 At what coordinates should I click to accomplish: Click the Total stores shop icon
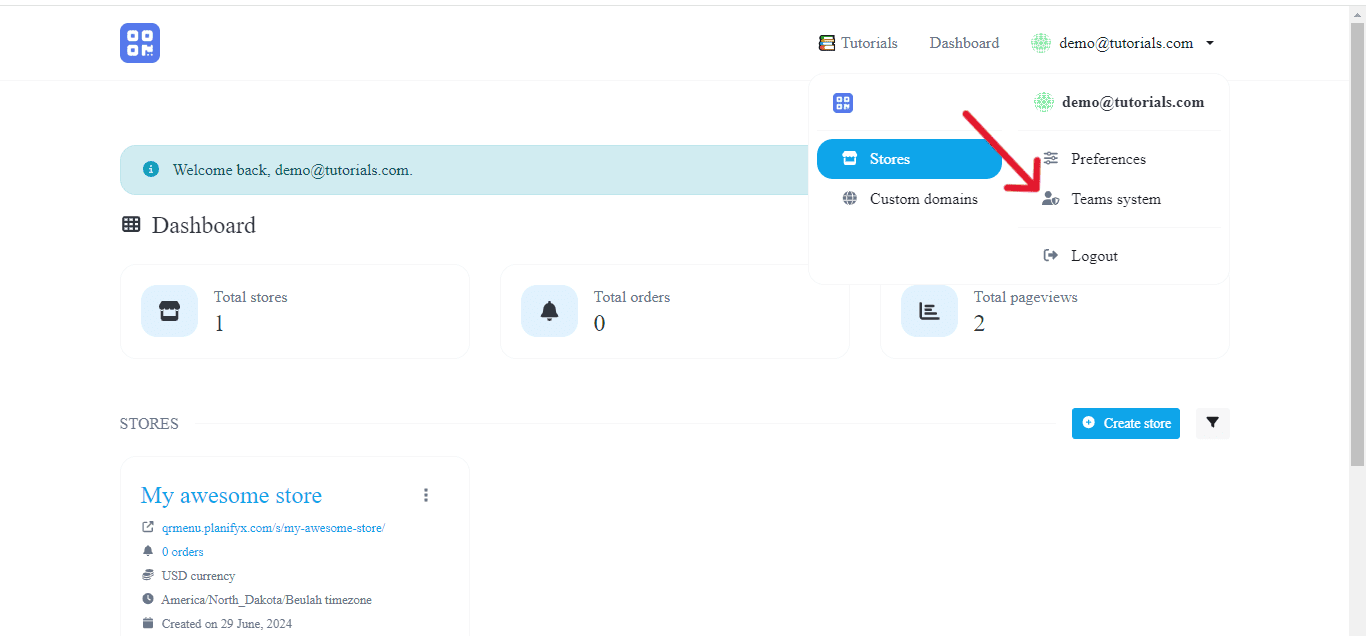[169, 311]
